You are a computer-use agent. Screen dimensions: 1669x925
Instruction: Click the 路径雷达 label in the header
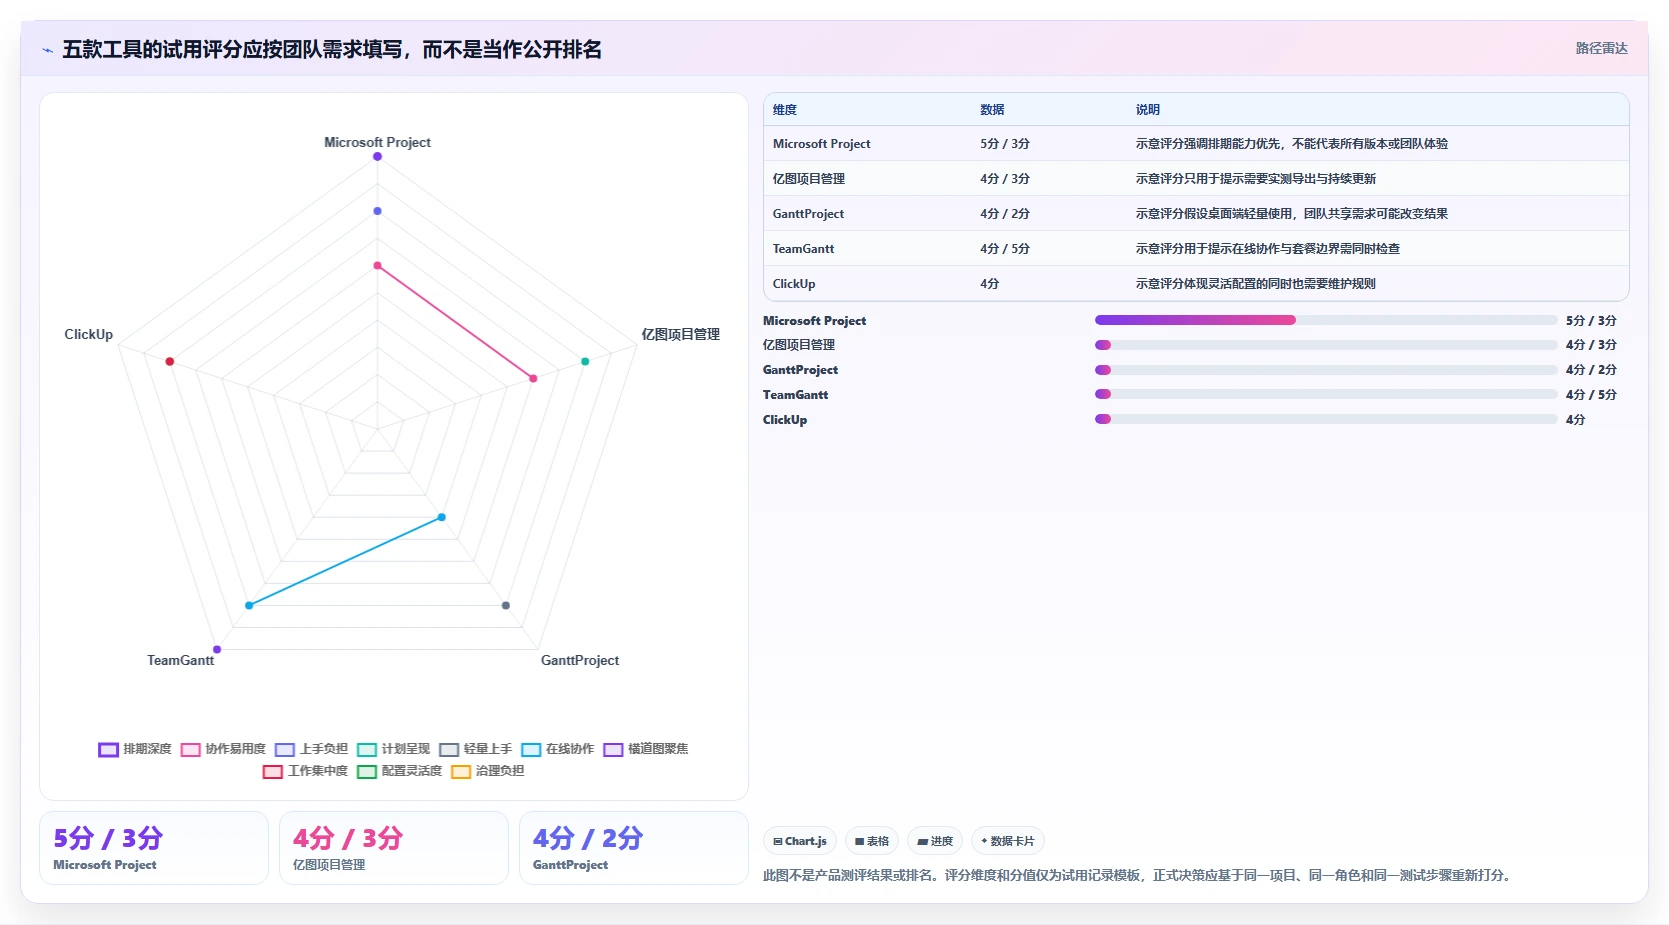pos(1602,48)
